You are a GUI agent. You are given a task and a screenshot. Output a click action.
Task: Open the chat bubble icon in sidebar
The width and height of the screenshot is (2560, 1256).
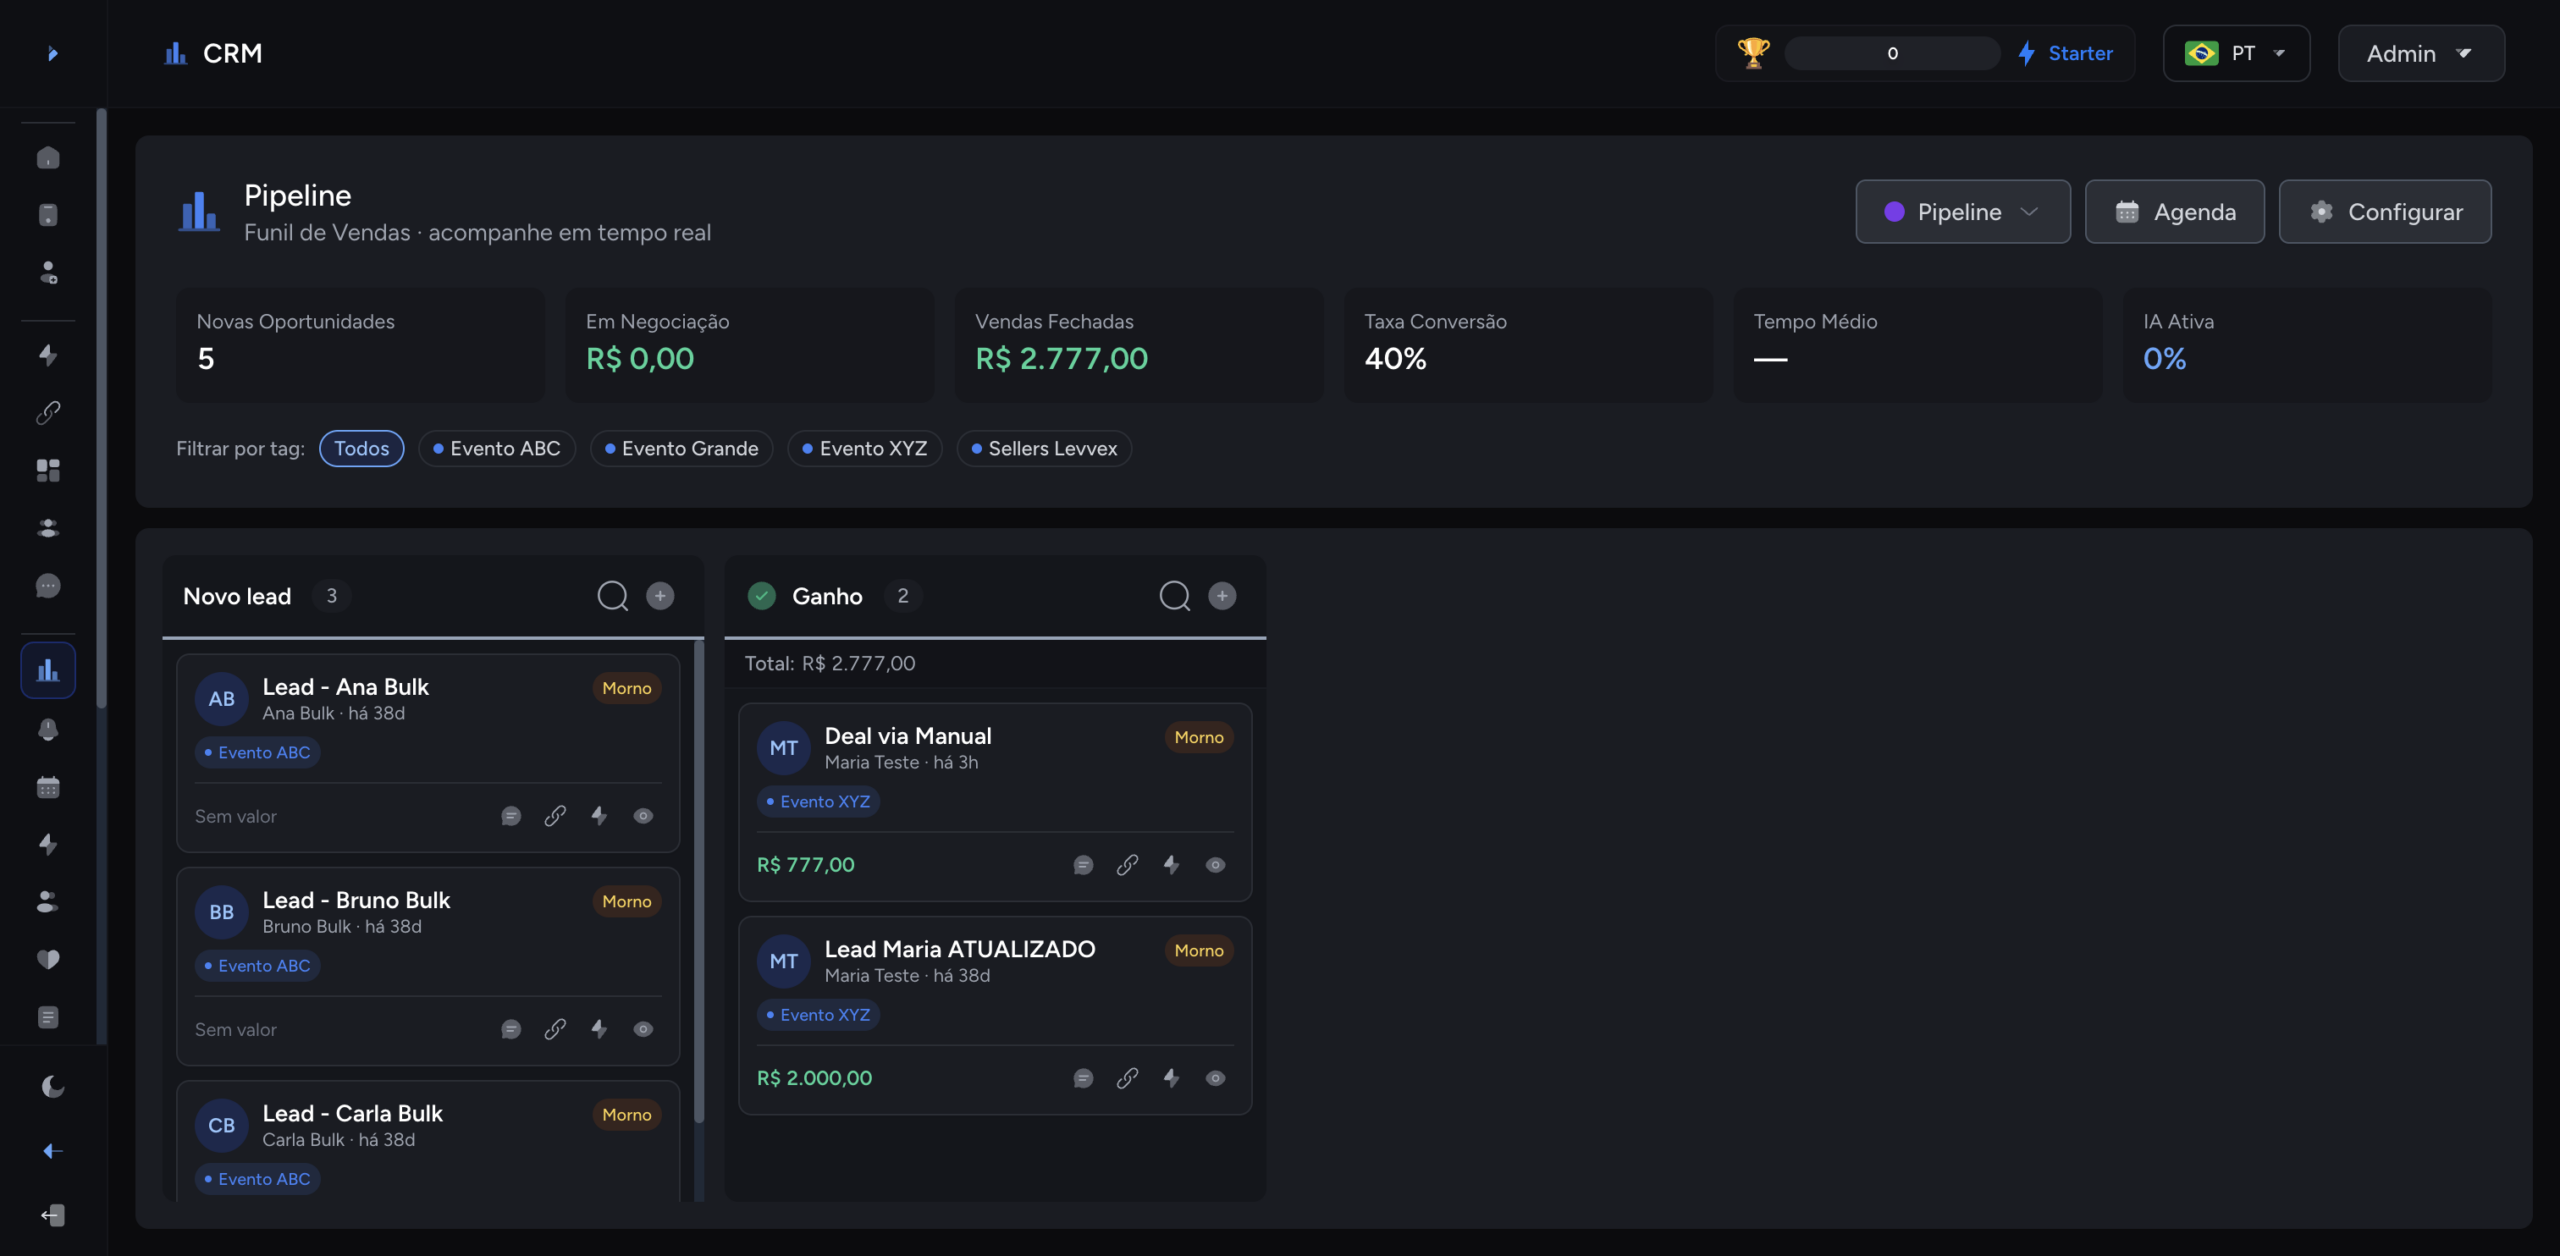point(48,586)
